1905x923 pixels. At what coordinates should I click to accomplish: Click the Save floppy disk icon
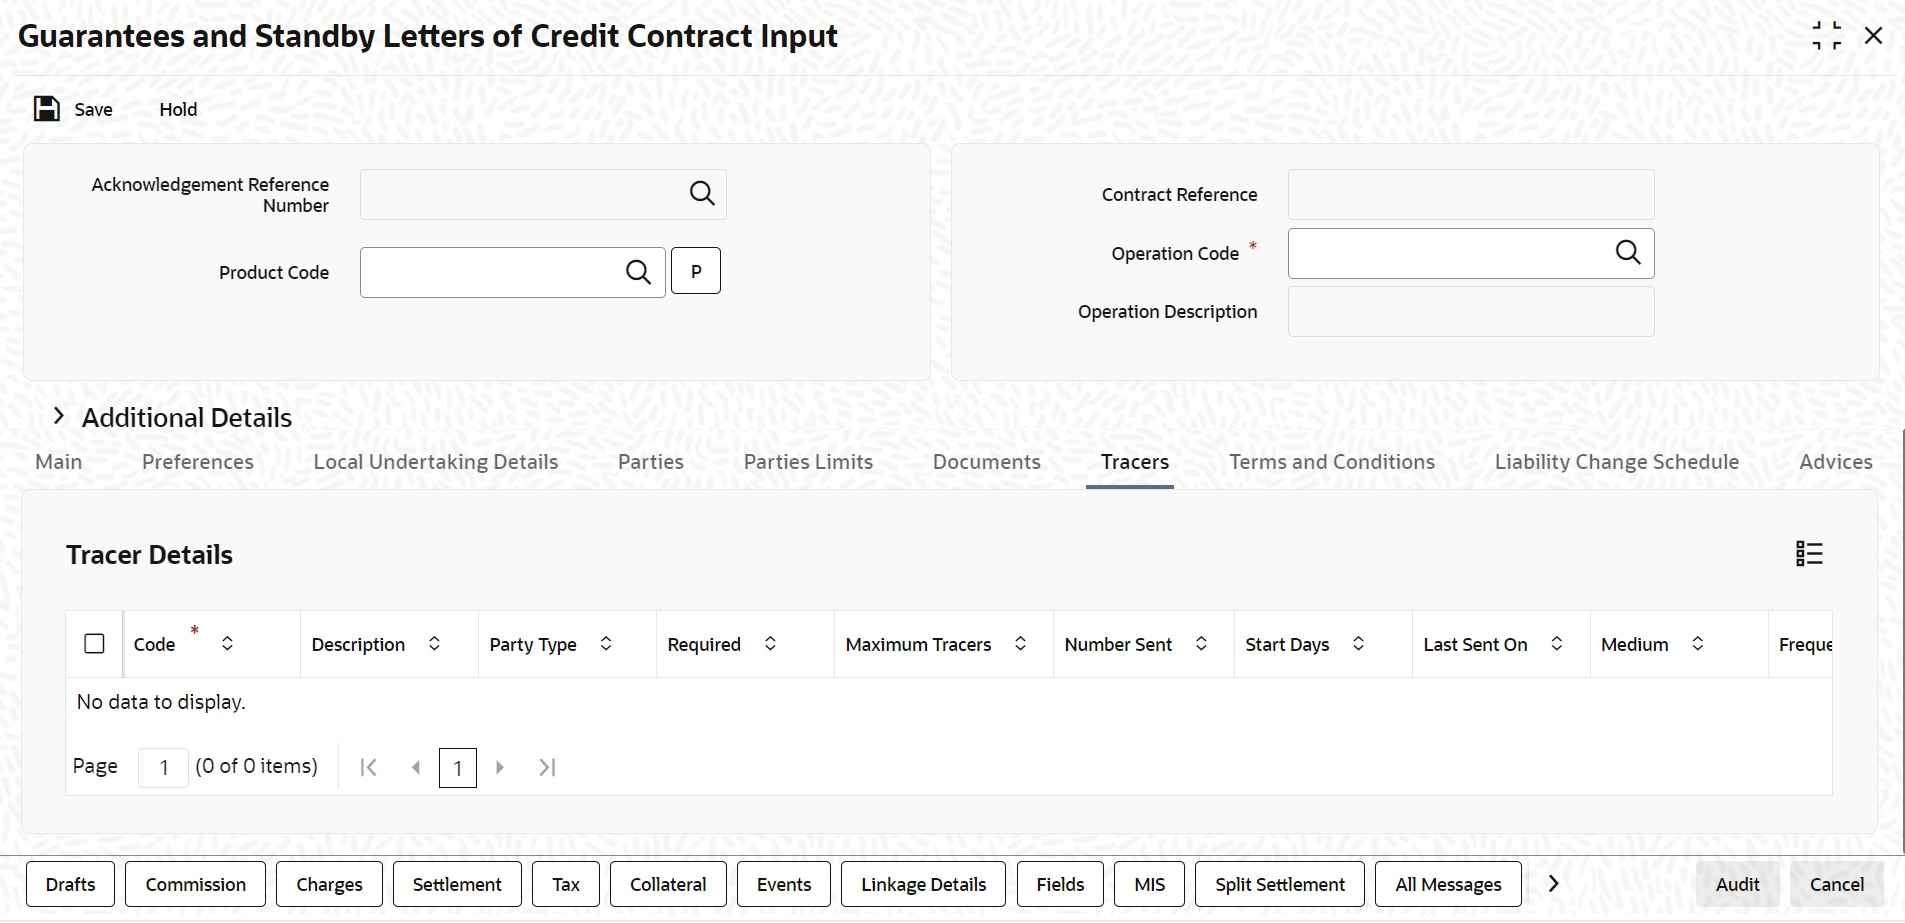click(x=47, y=109)
